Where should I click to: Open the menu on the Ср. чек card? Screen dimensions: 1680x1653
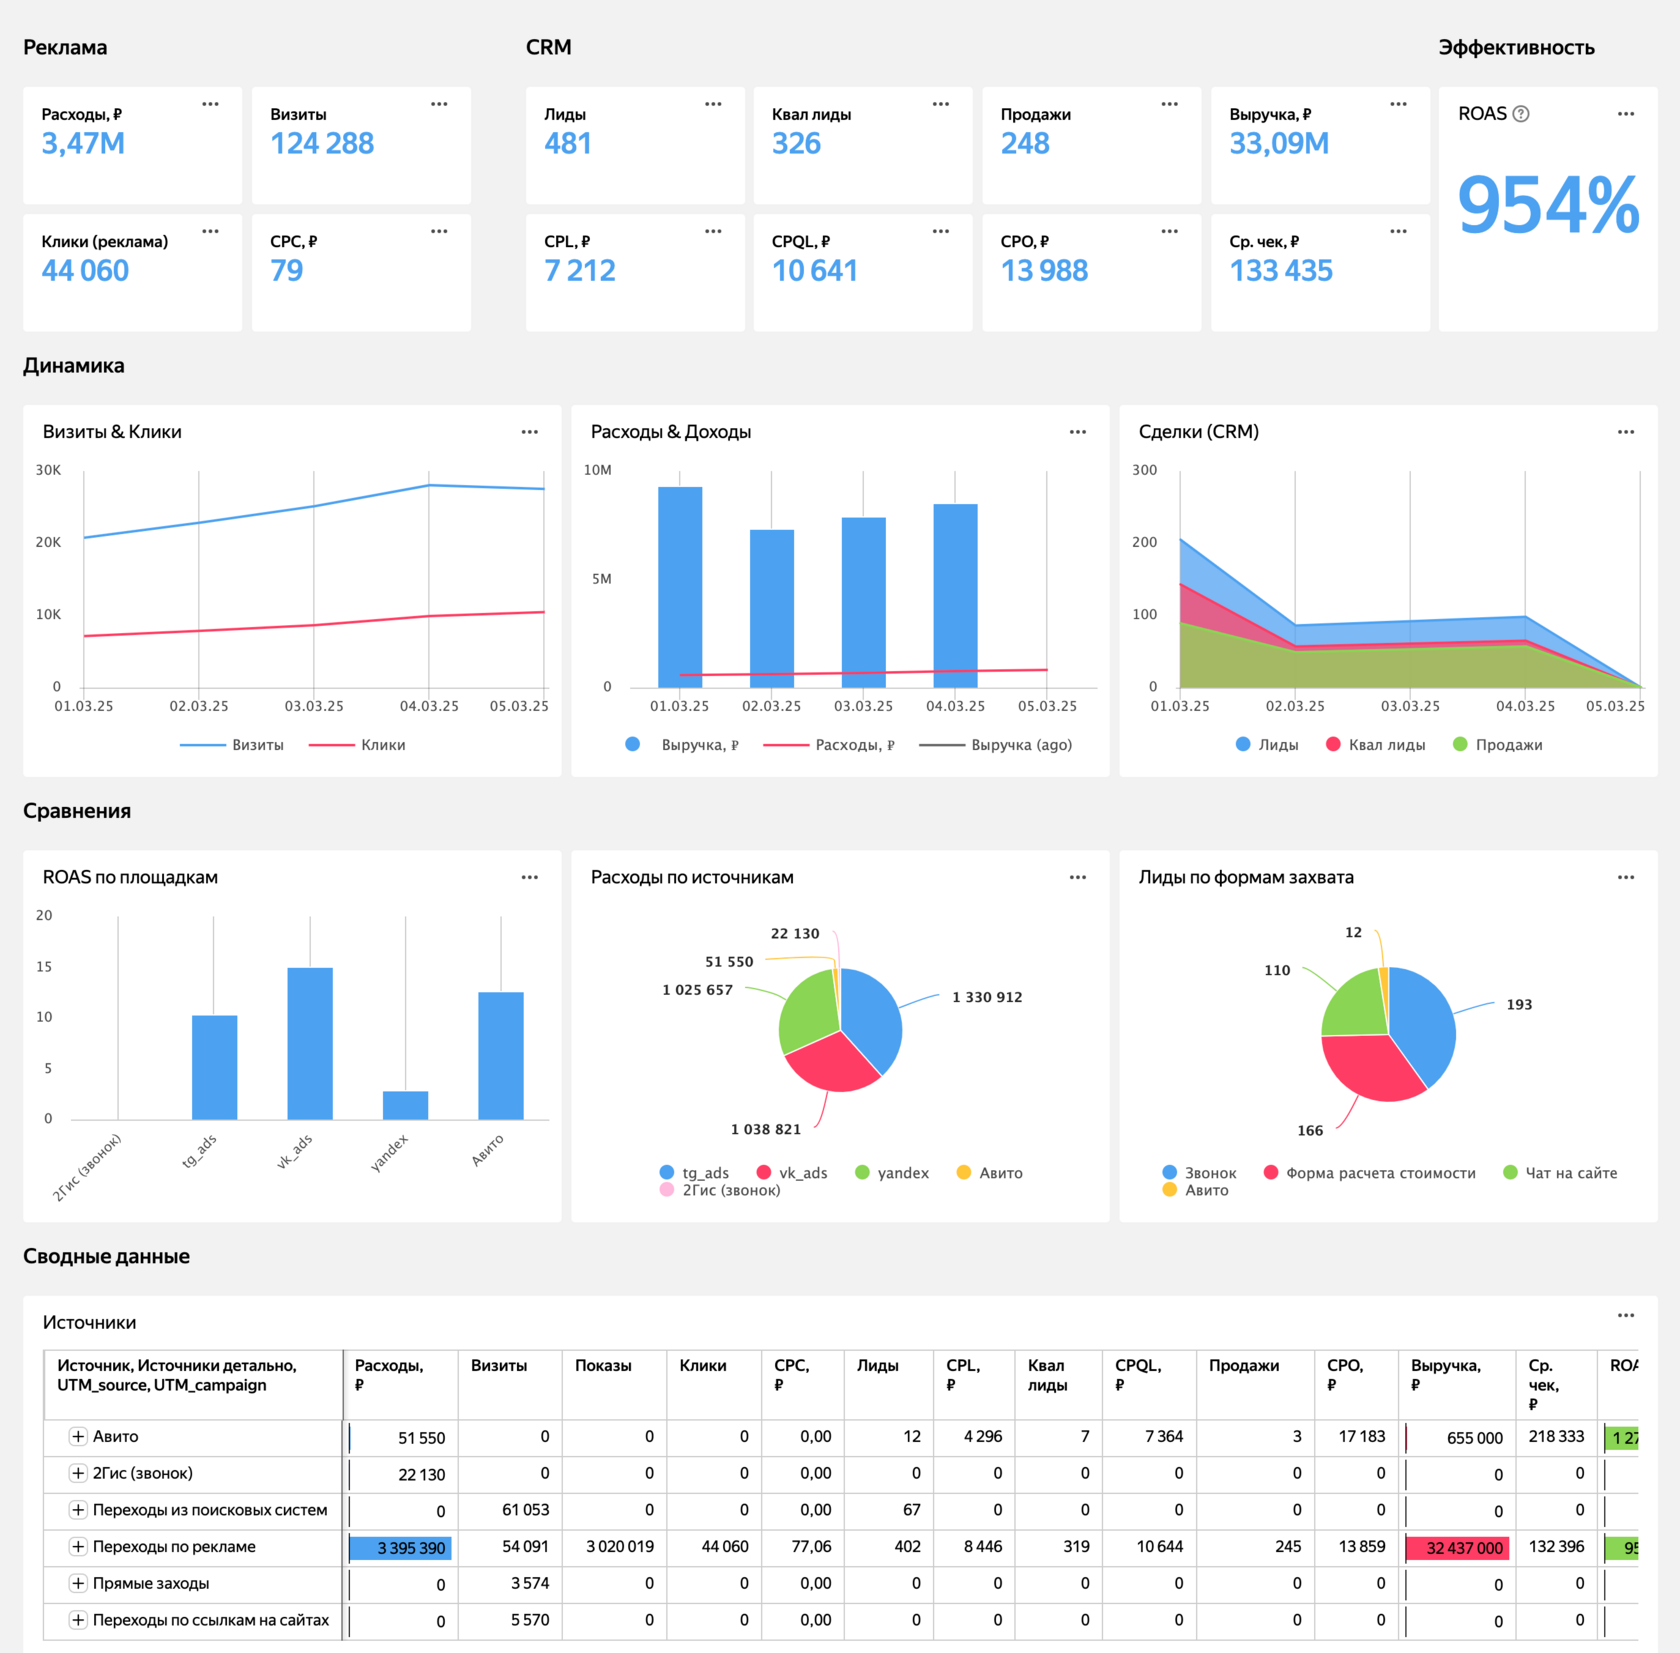pos(1398,231)
